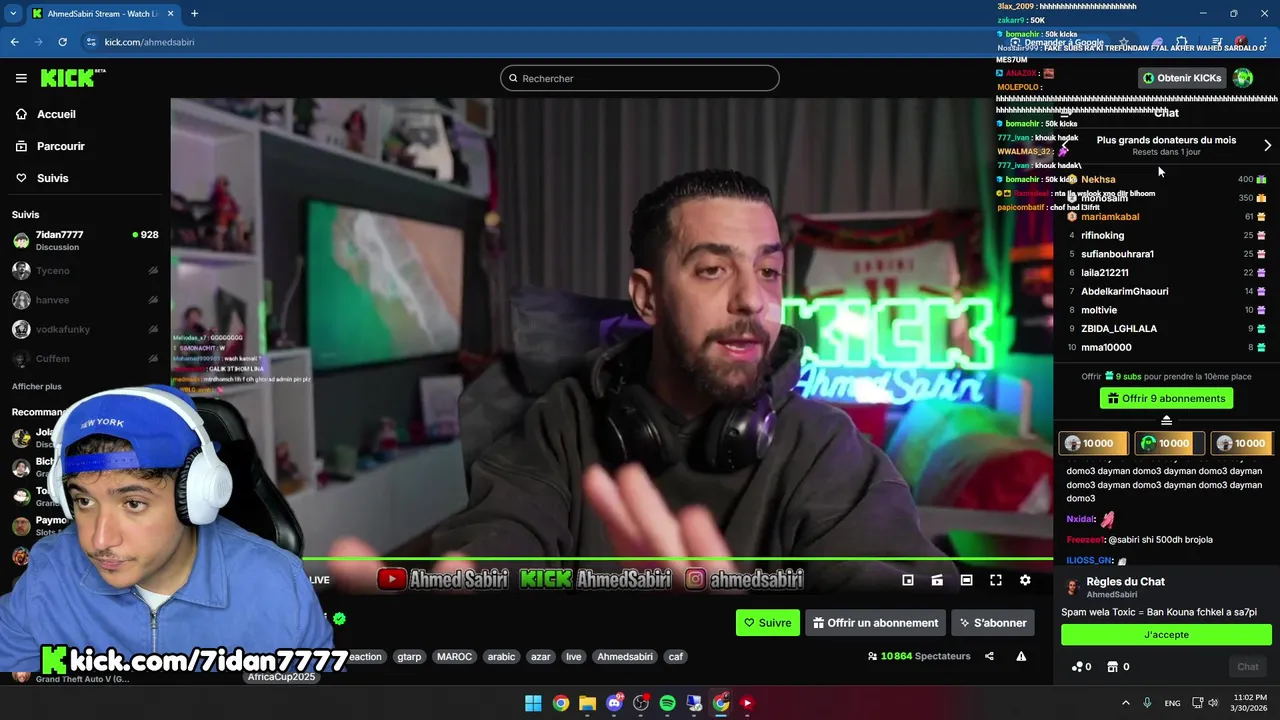Image resolution: width=1280 pixels, height=720 pixels.
Task: Open volume control in system tray
Action: pos(1213,703)
